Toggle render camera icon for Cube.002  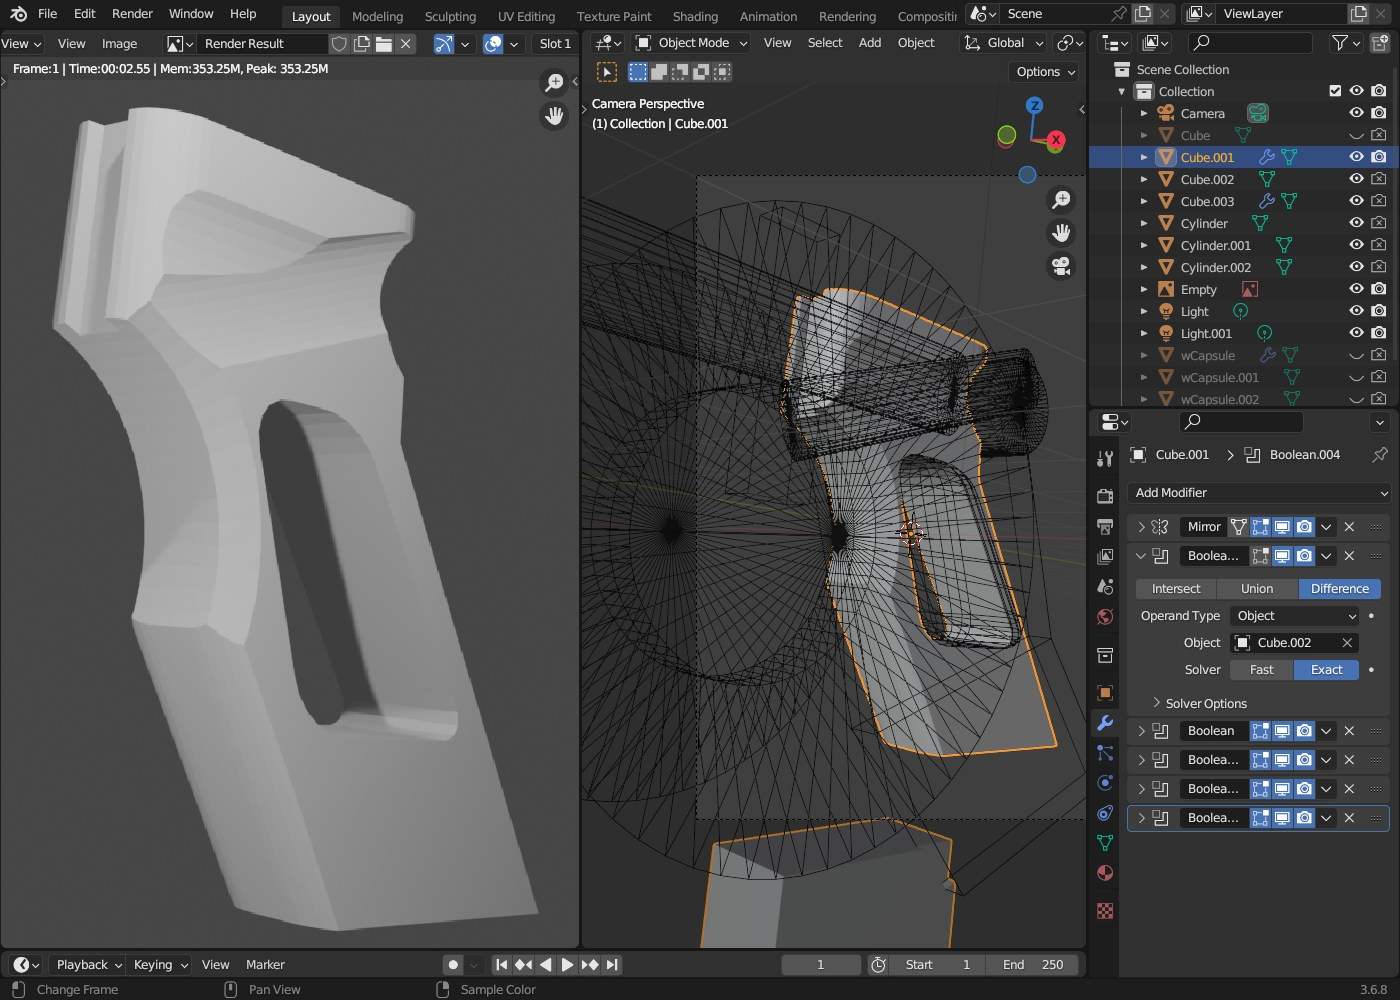[1379, 179]
